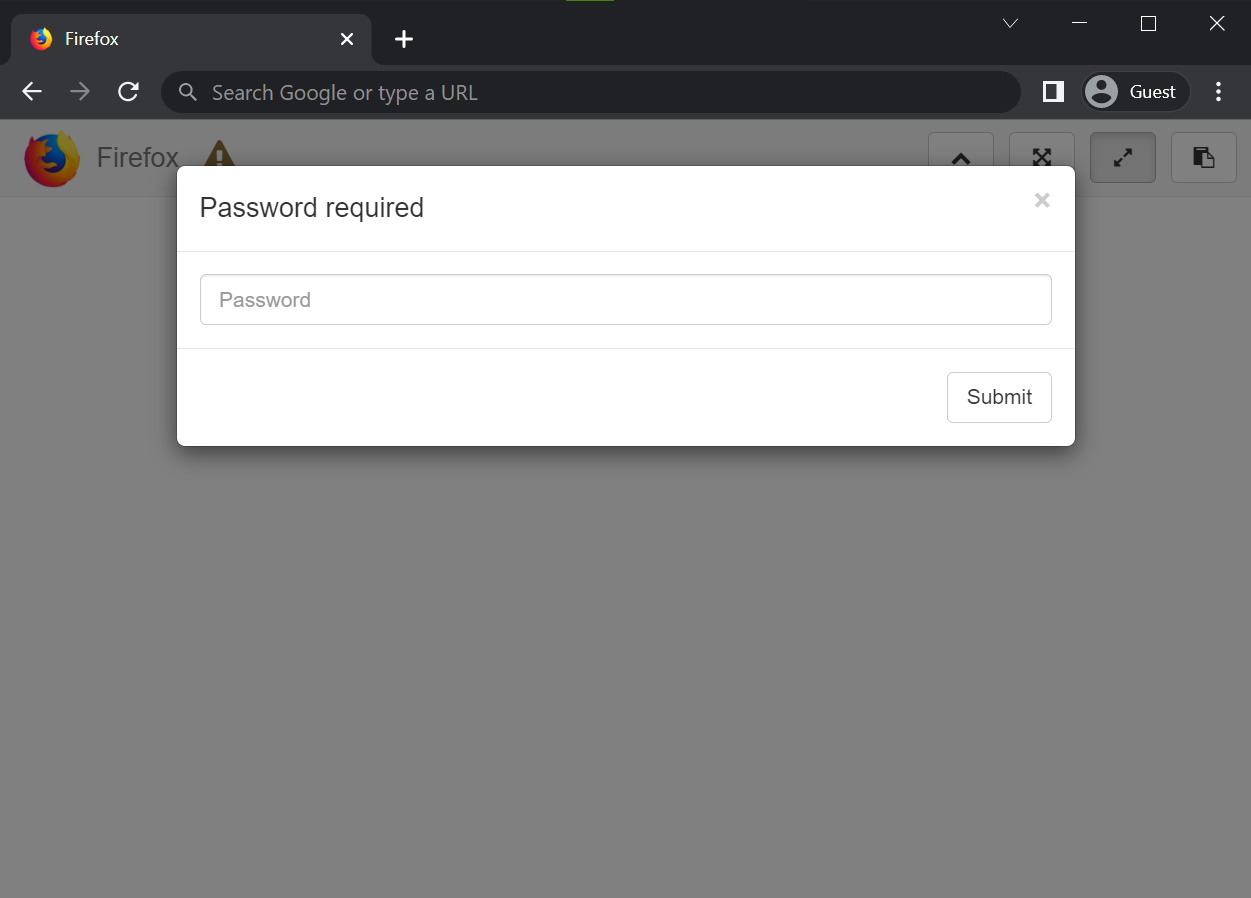This screenshot has width=1251, height=898.
Task: Click the four-arrow fullscreen icon button
Action: (x=1041, y=157)
